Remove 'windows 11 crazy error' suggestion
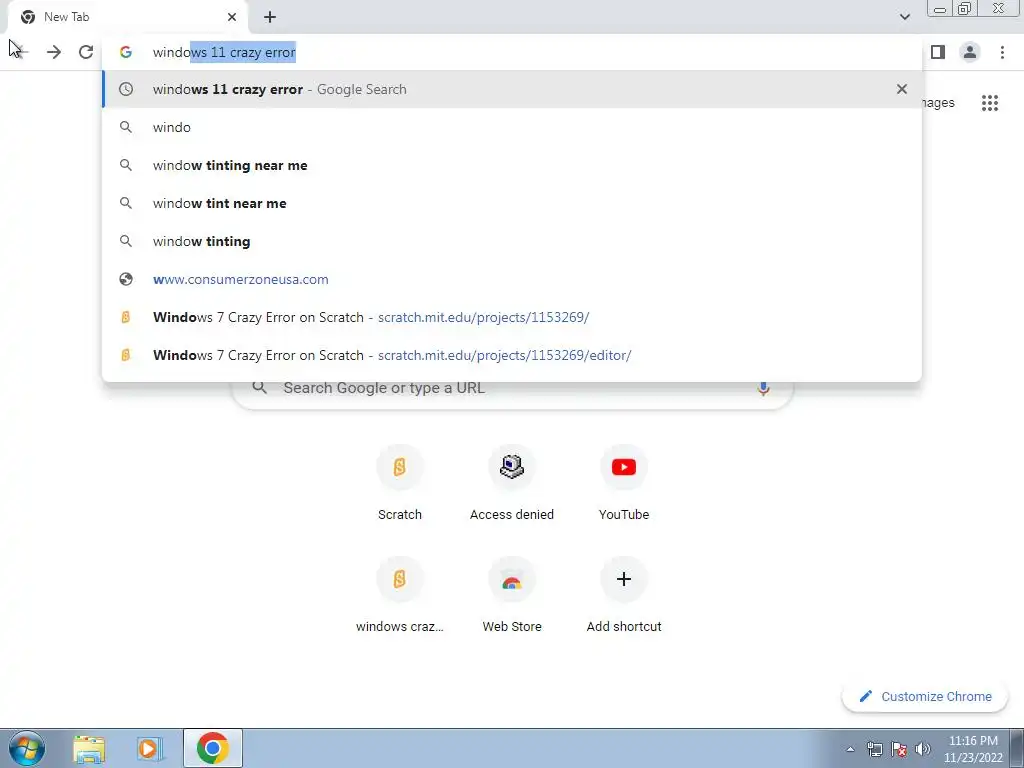Viewport: 1024px width, 768px height. pos(902,89)
